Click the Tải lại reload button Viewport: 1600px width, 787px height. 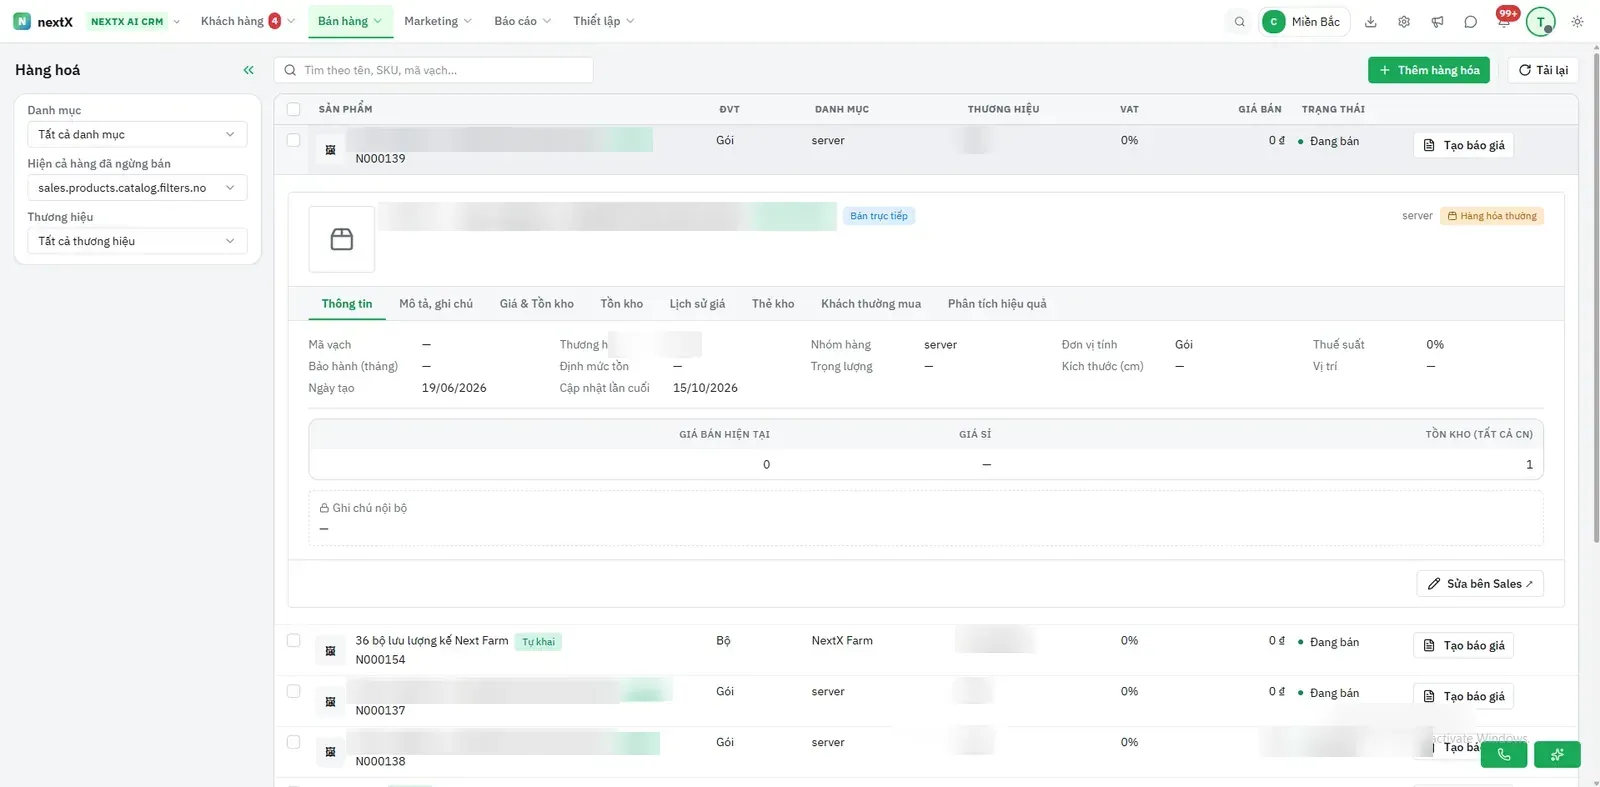click(1543, 70)
